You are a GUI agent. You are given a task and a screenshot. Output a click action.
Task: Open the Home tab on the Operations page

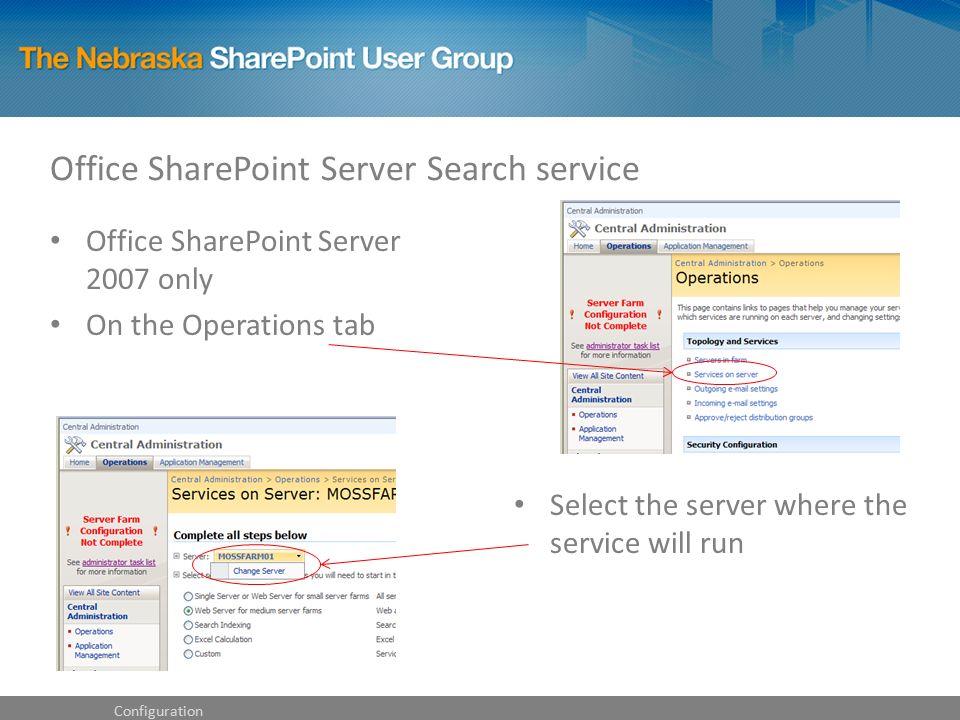pos(583,246)
